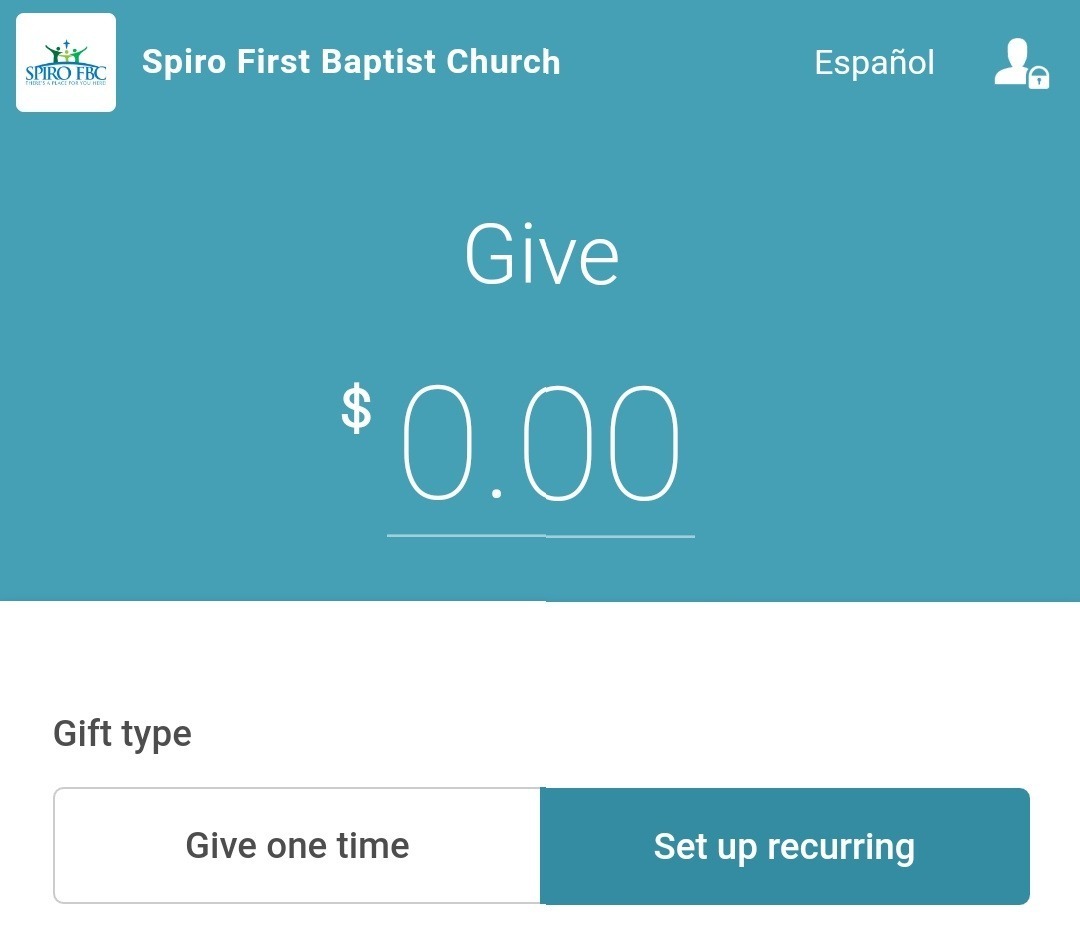Image resolution: width=1080 pixels, height=943 pixels.
Task: Click the Spiro FBC logo image
Action: coord(66,63)
